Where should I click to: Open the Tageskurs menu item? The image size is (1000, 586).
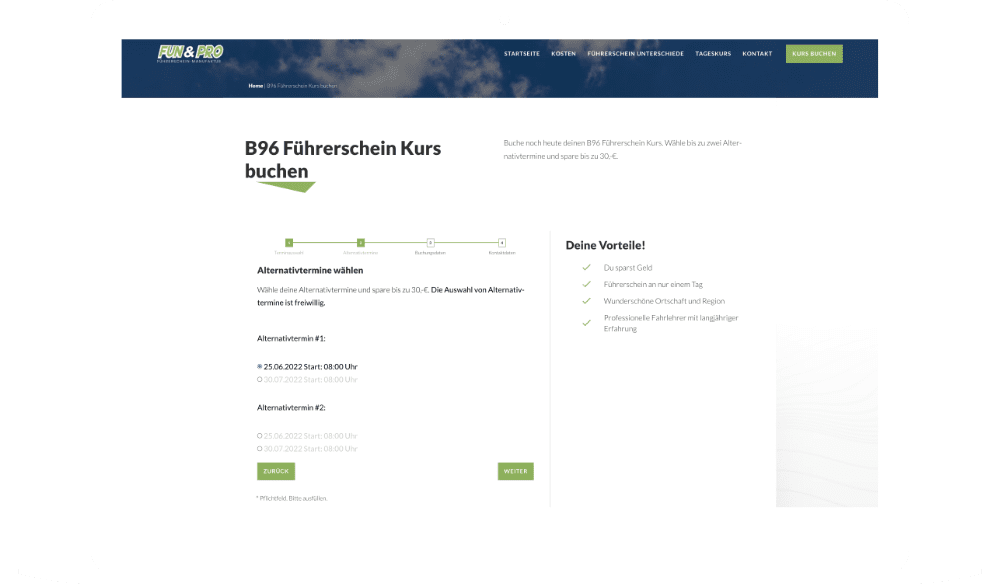713,54
